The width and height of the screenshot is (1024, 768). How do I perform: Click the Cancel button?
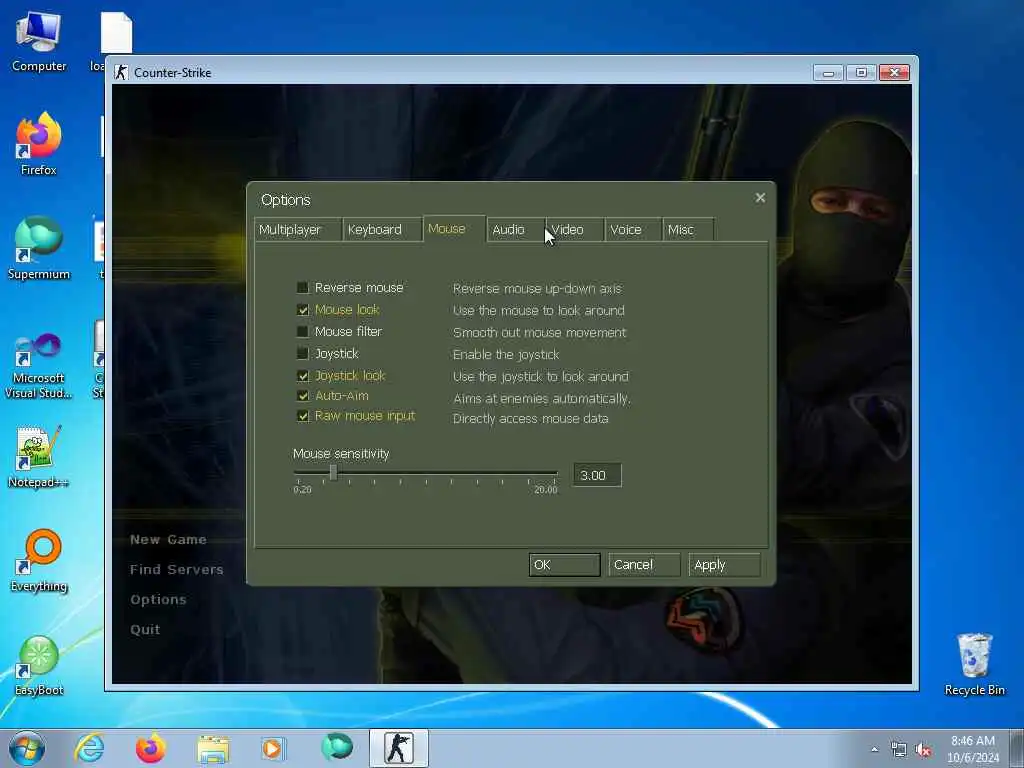644,565
